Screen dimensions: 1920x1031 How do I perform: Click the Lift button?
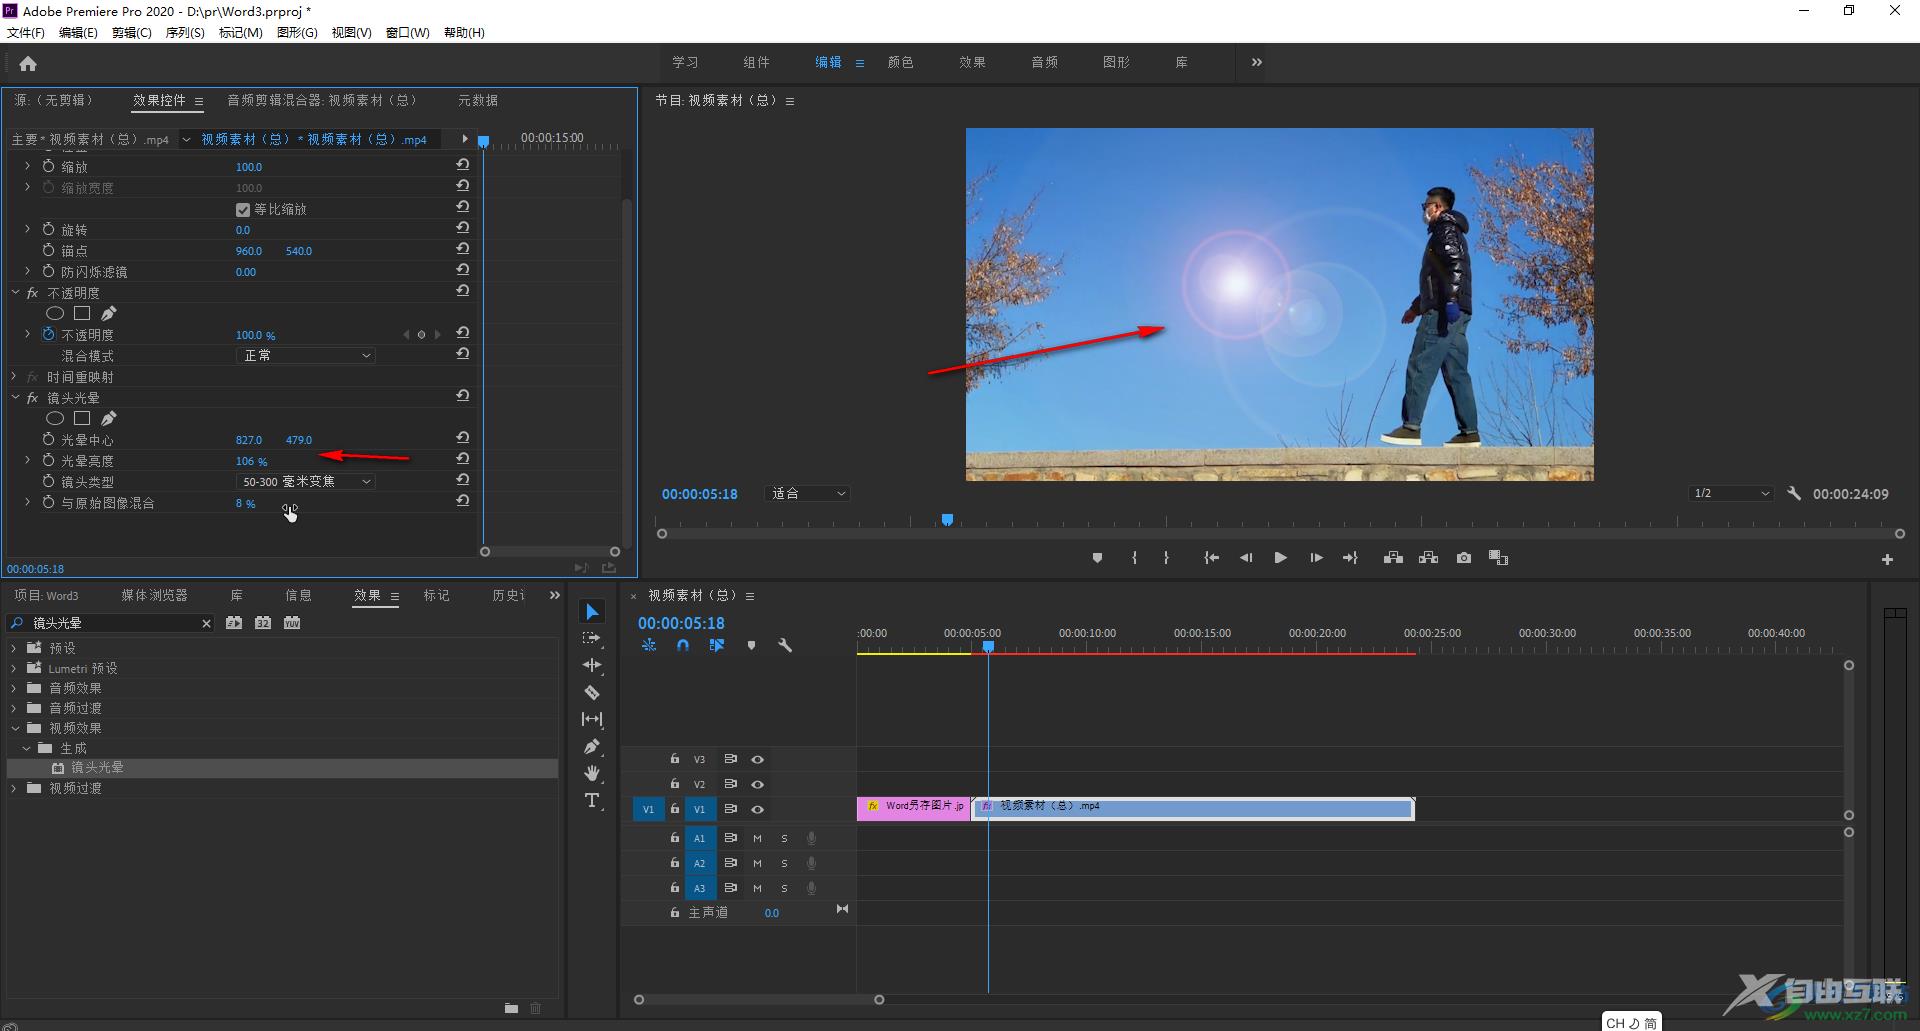click(x=1393, y=558)
